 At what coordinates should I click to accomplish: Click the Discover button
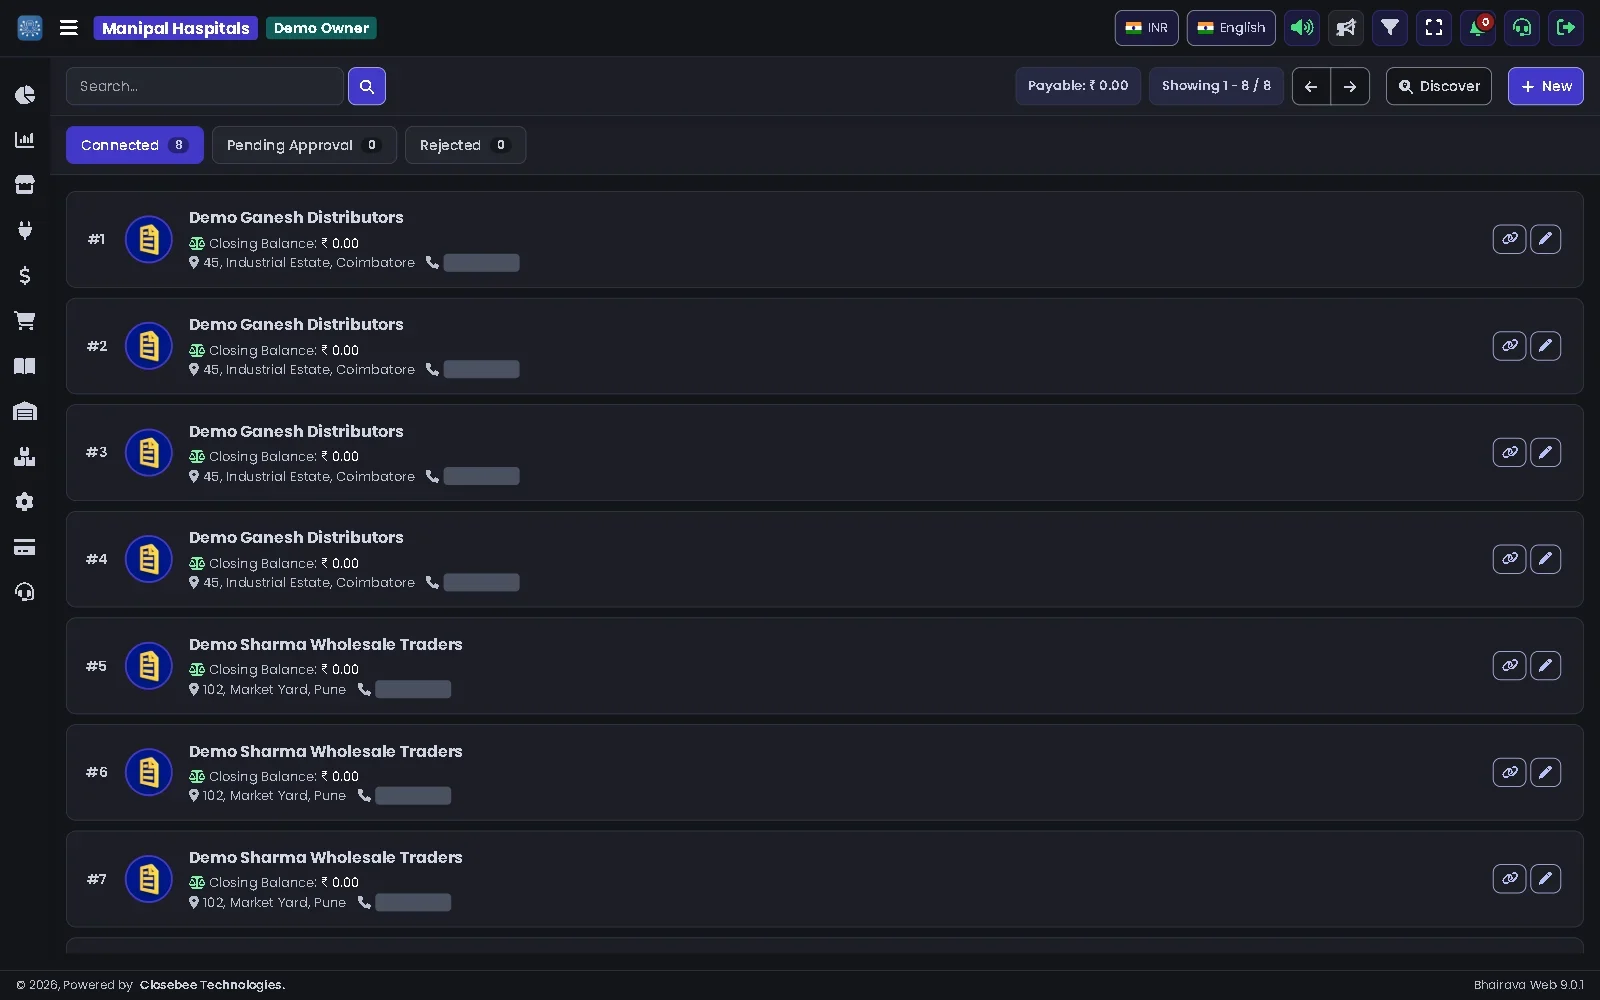click(x=1439, y=86)
